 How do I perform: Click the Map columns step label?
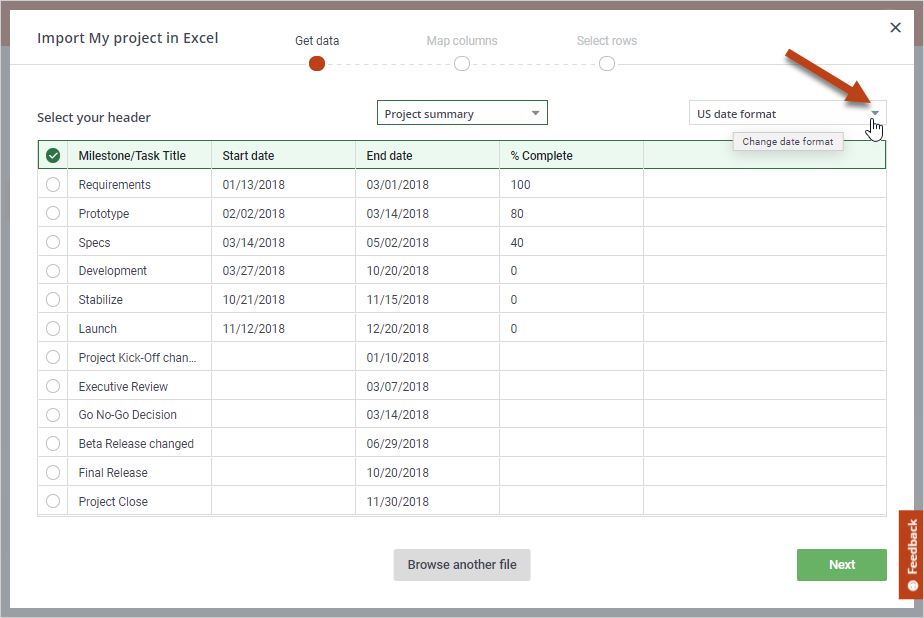coord(462,40)
